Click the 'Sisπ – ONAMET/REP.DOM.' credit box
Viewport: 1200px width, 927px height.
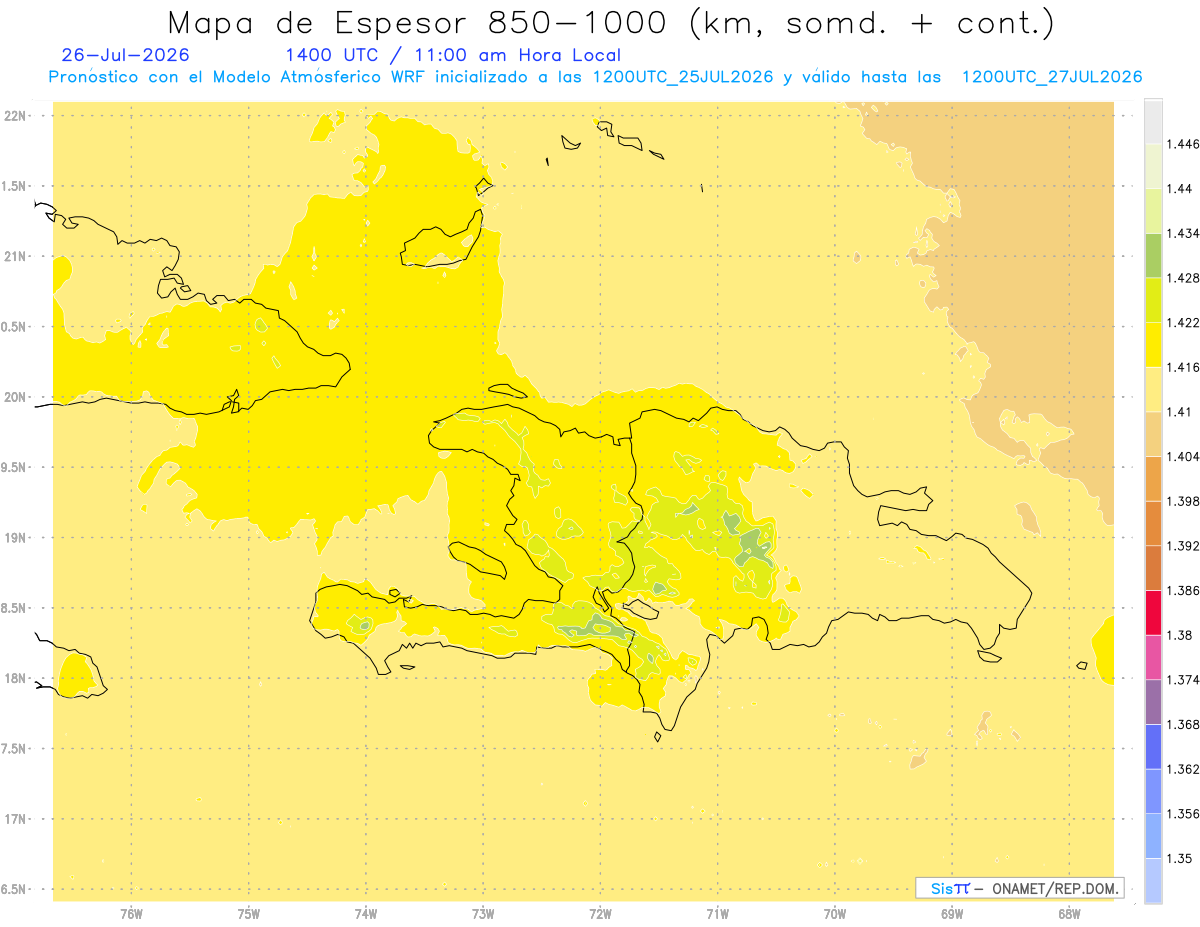[1020, 888]
